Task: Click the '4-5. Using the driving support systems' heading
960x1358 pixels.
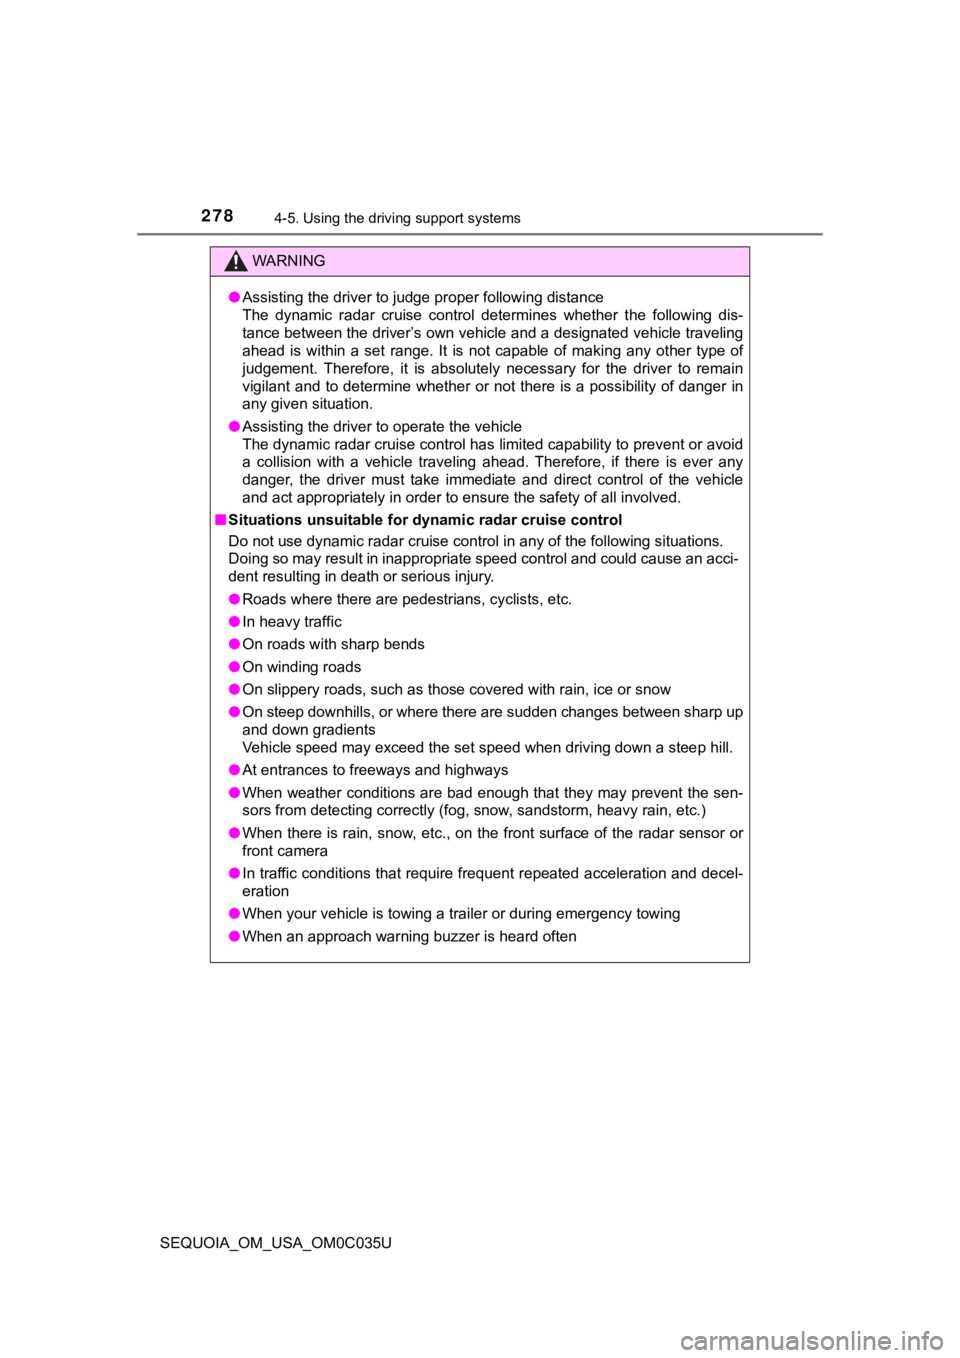Action: (x=397, y=218)
